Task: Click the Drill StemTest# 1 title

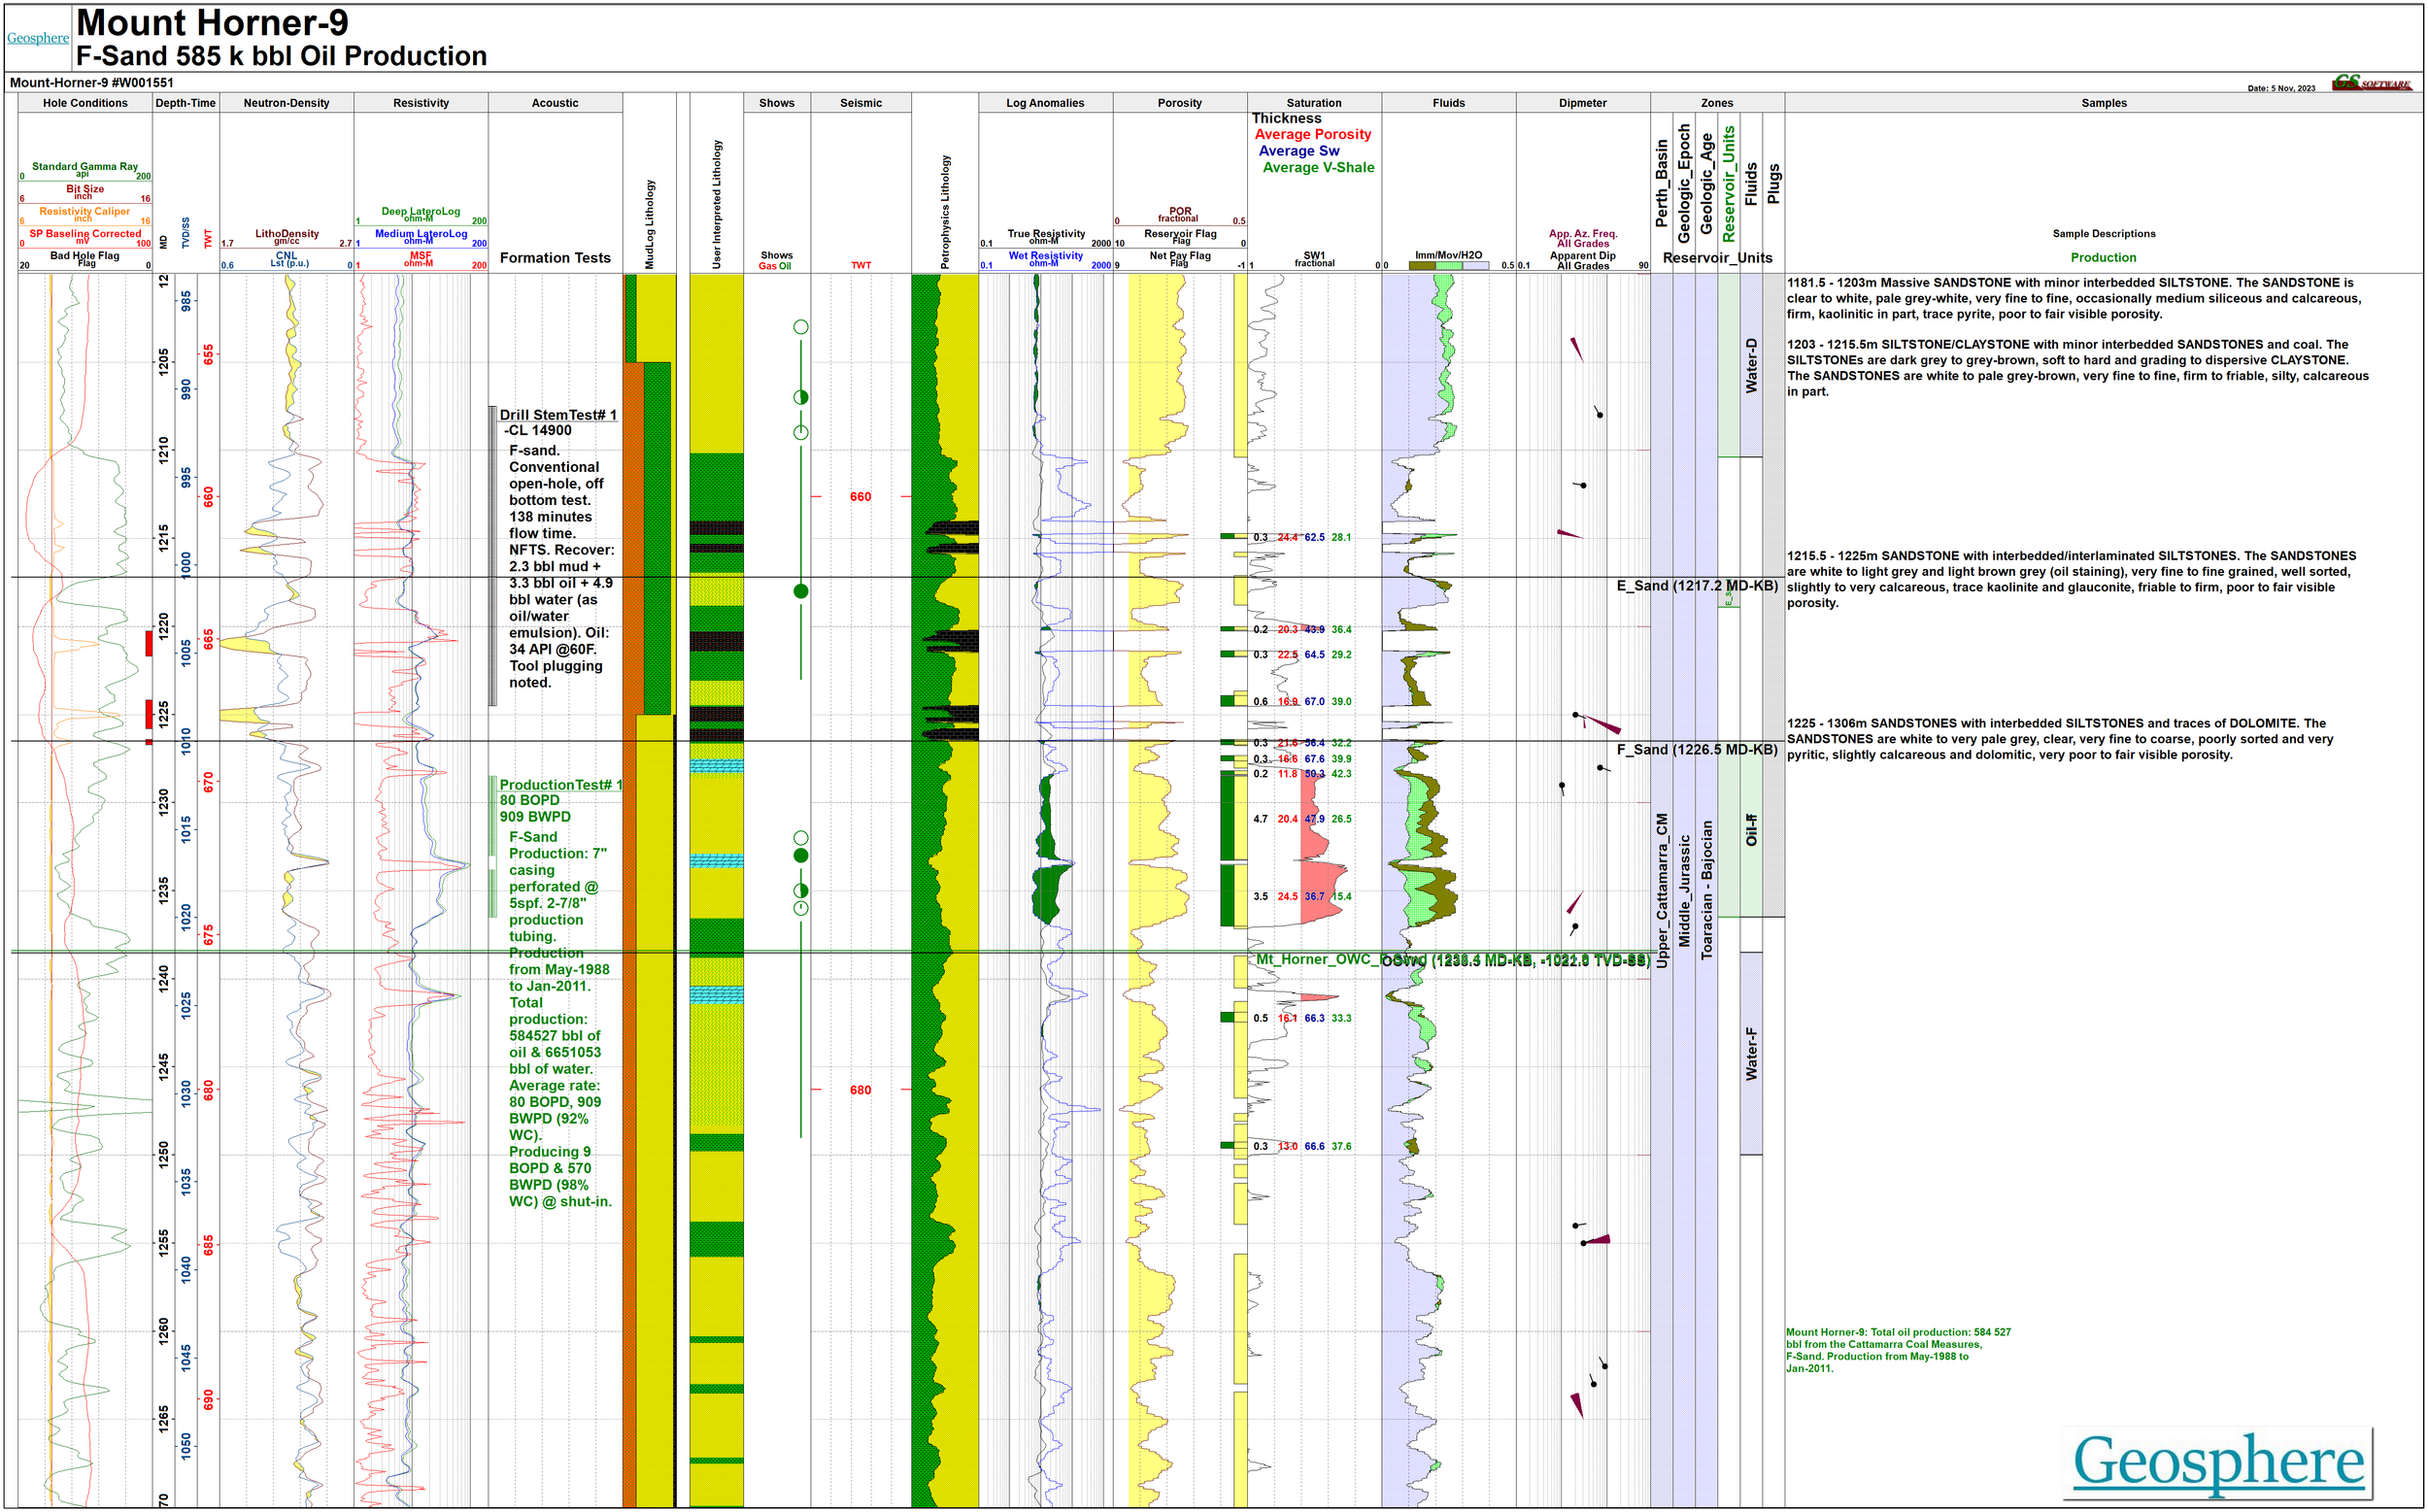Action: [x=558, y=415]
